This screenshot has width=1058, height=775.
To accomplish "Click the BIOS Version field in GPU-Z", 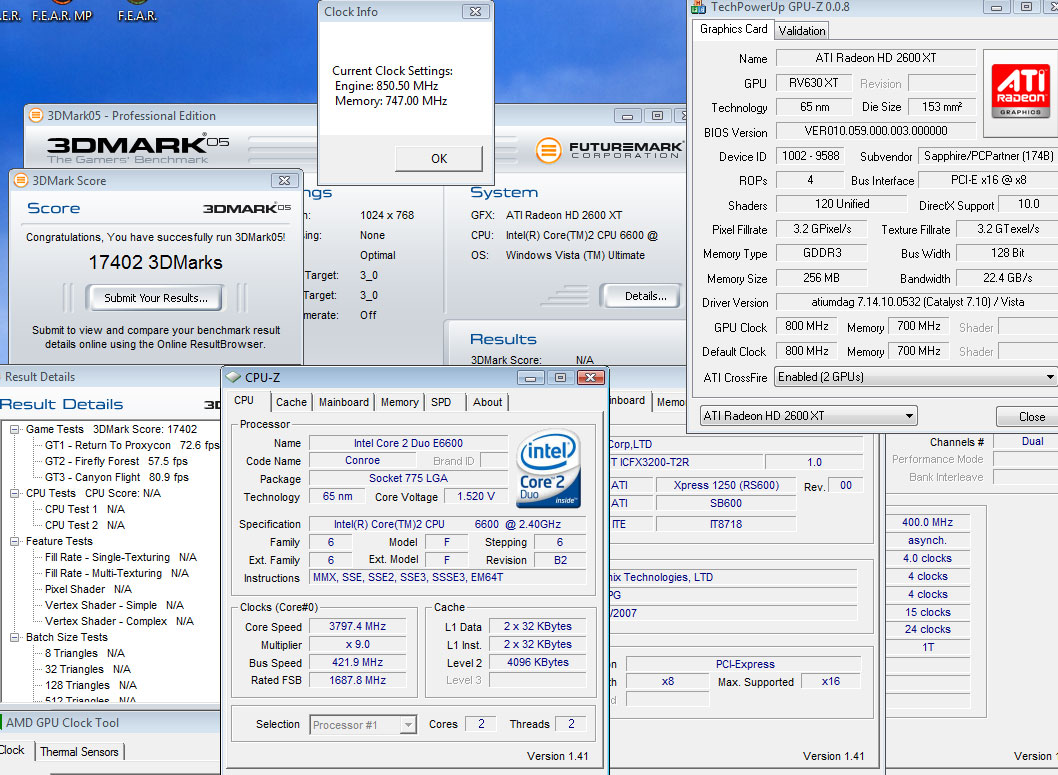I will 876,131.
